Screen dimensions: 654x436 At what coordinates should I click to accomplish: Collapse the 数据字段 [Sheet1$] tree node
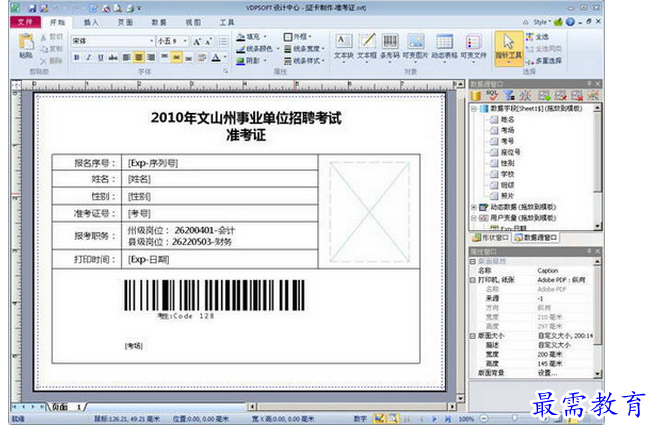pos(474,109)
